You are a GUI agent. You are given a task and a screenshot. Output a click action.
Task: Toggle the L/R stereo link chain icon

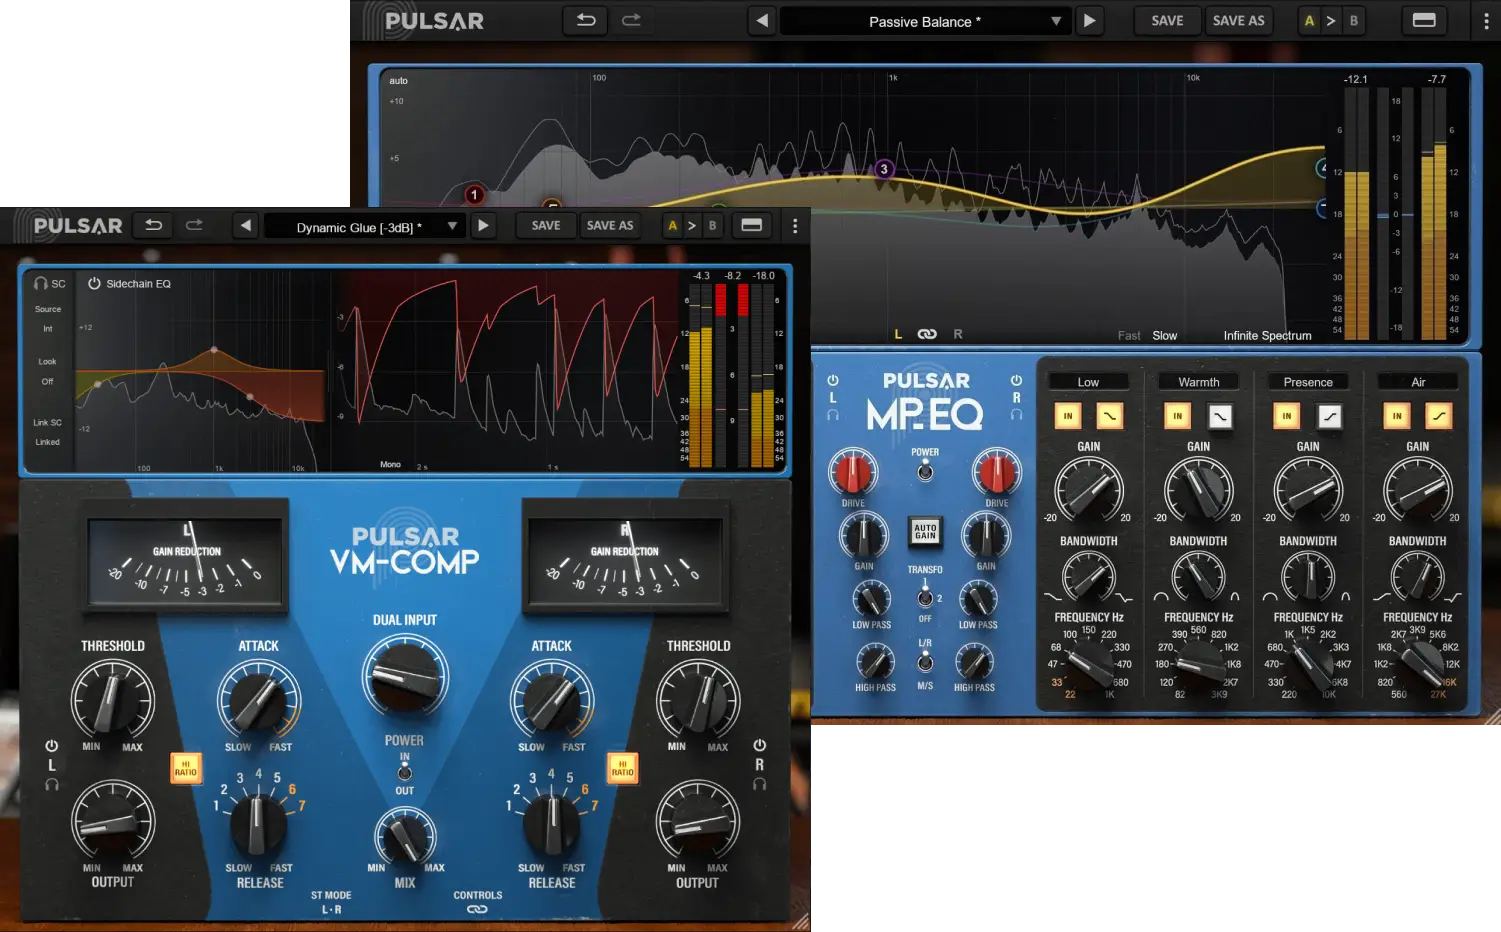[x=927, y=333]
